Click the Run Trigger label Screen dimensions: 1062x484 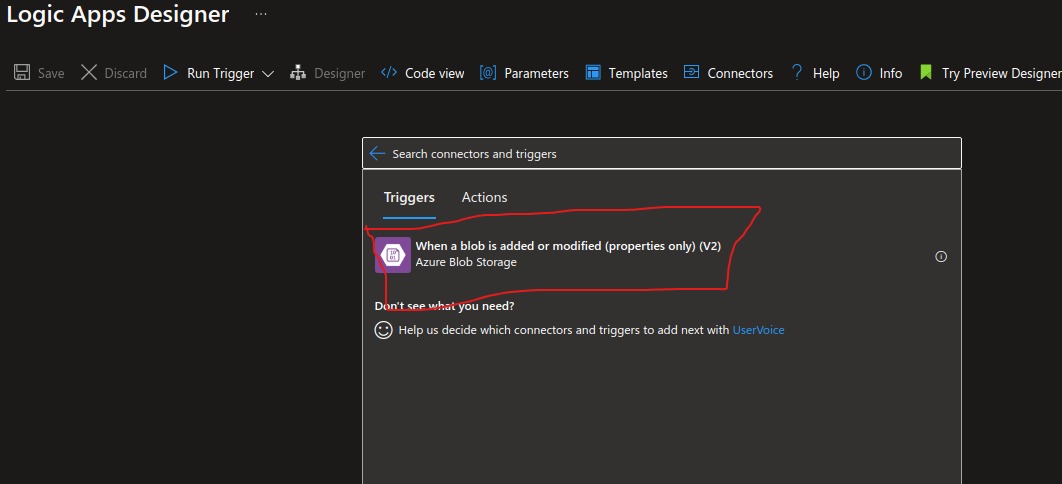click(x=221, y=73)
